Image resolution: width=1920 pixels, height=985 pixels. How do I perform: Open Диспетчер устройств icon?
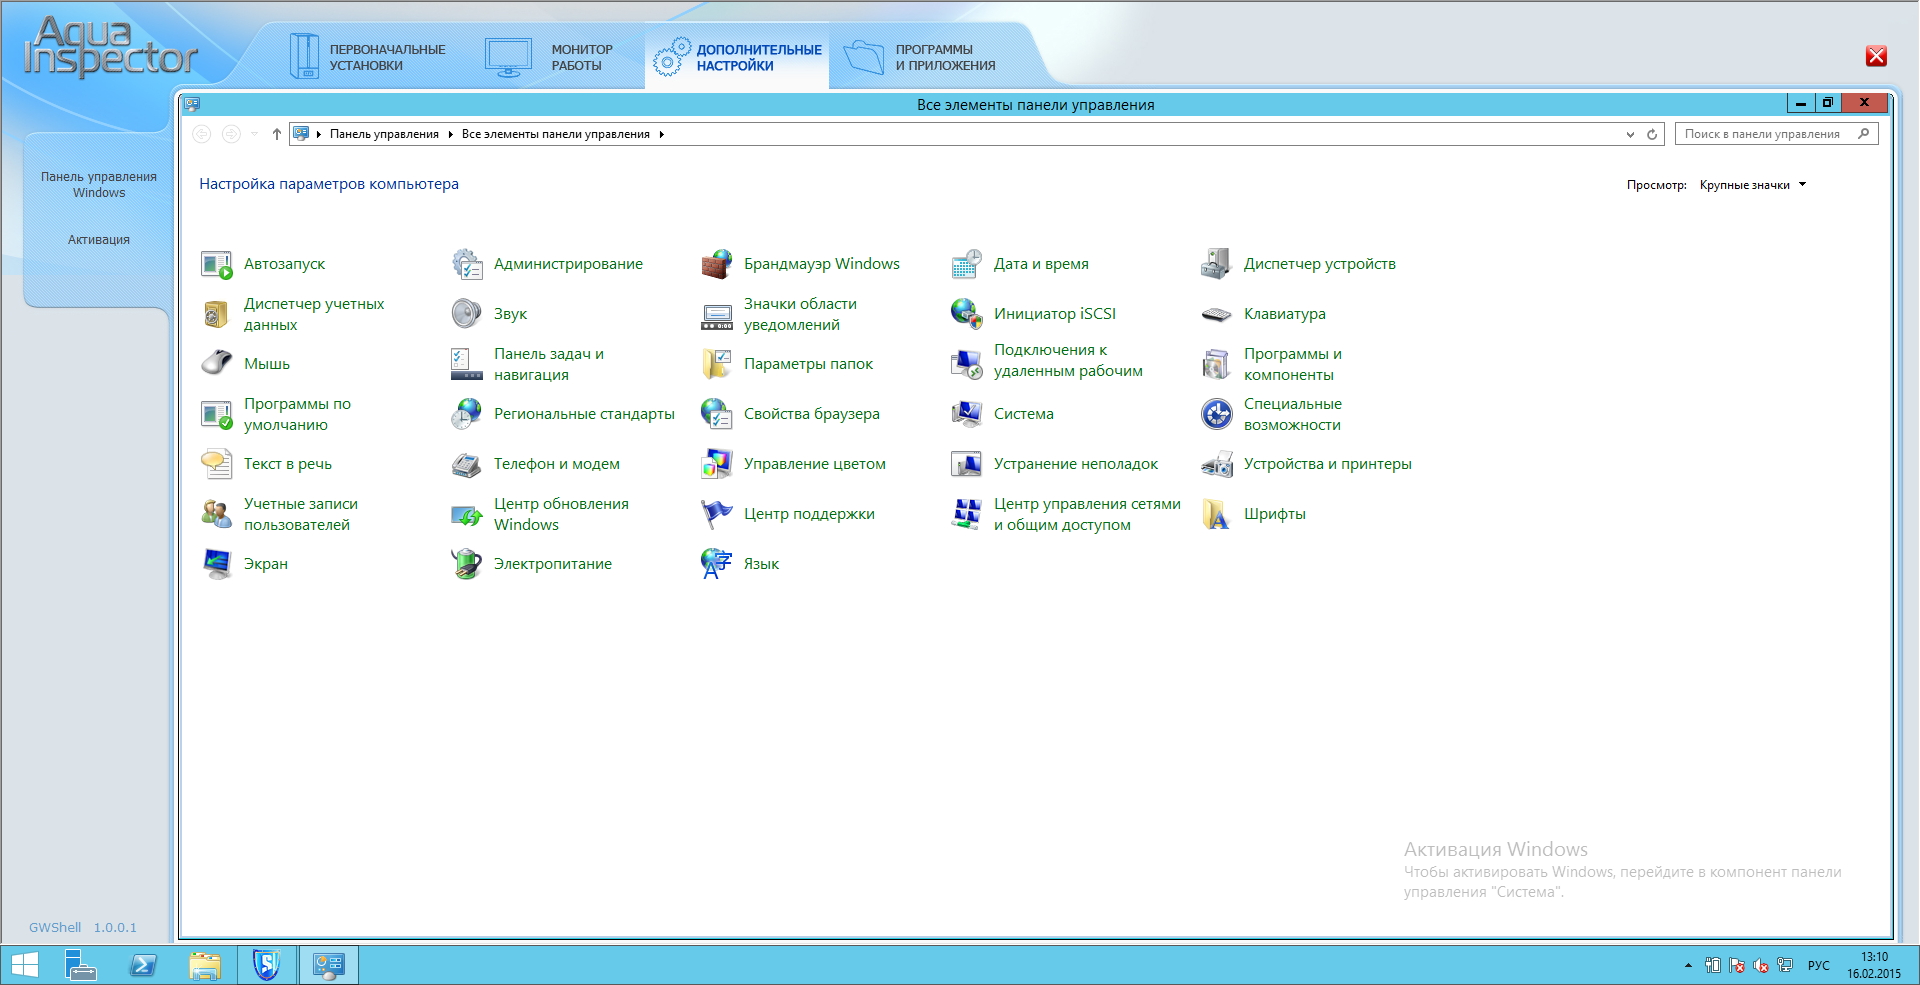(x=1216, y=264)
